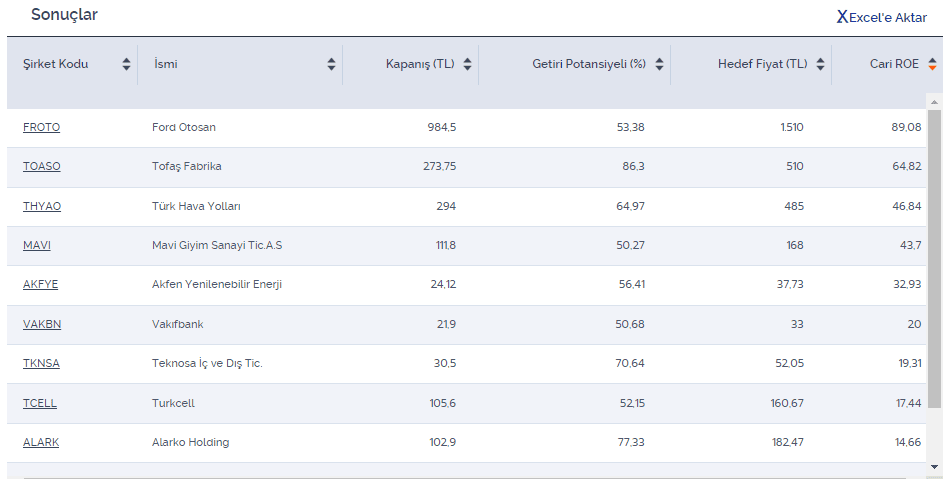Click Hedef Fiyat (TL) sort arrows
This screenshot has height=479, width=949.
pos(820,64)
